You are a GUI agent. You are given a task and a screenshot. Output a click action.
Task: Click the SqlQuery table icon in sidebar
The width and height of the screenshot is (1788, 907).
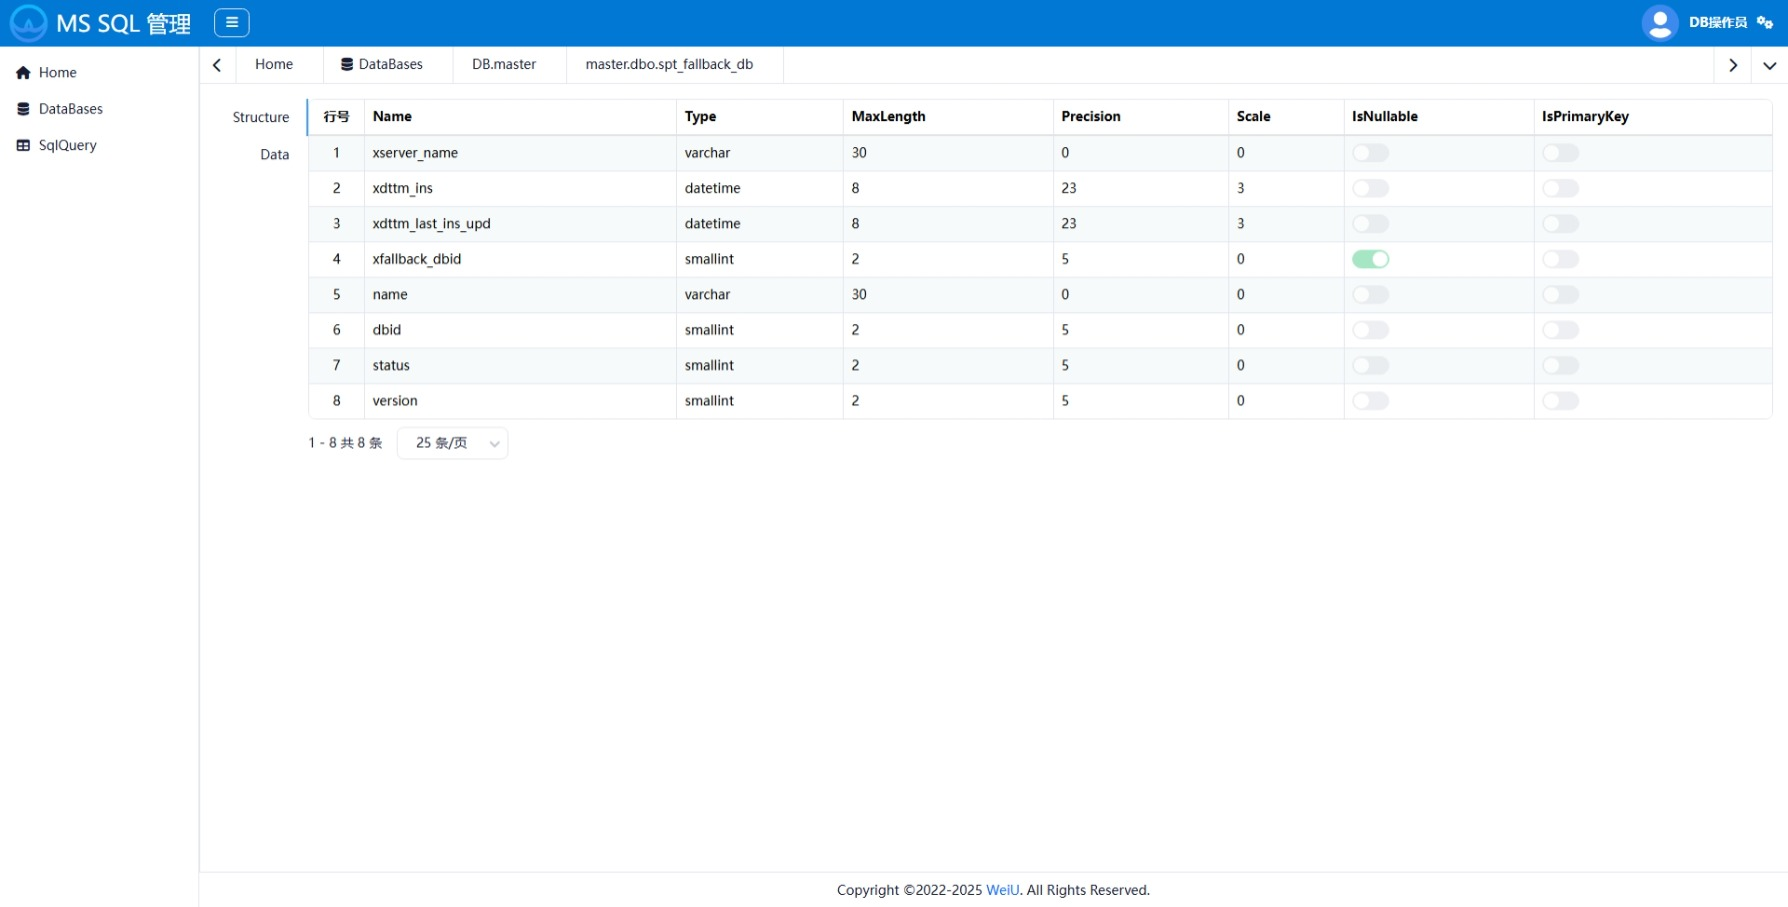click(23, 145)
